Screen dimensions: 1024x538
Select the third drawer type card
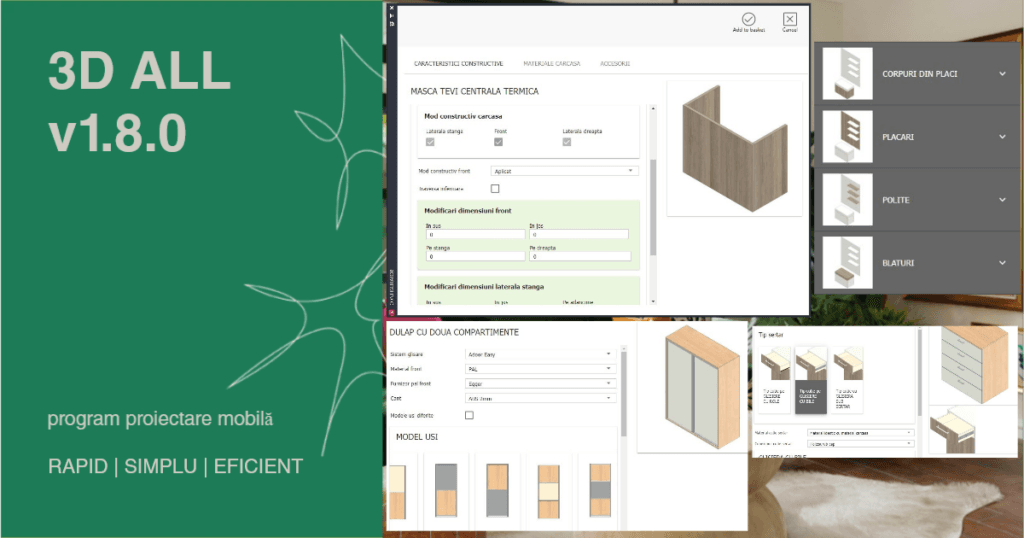[847, 380]
